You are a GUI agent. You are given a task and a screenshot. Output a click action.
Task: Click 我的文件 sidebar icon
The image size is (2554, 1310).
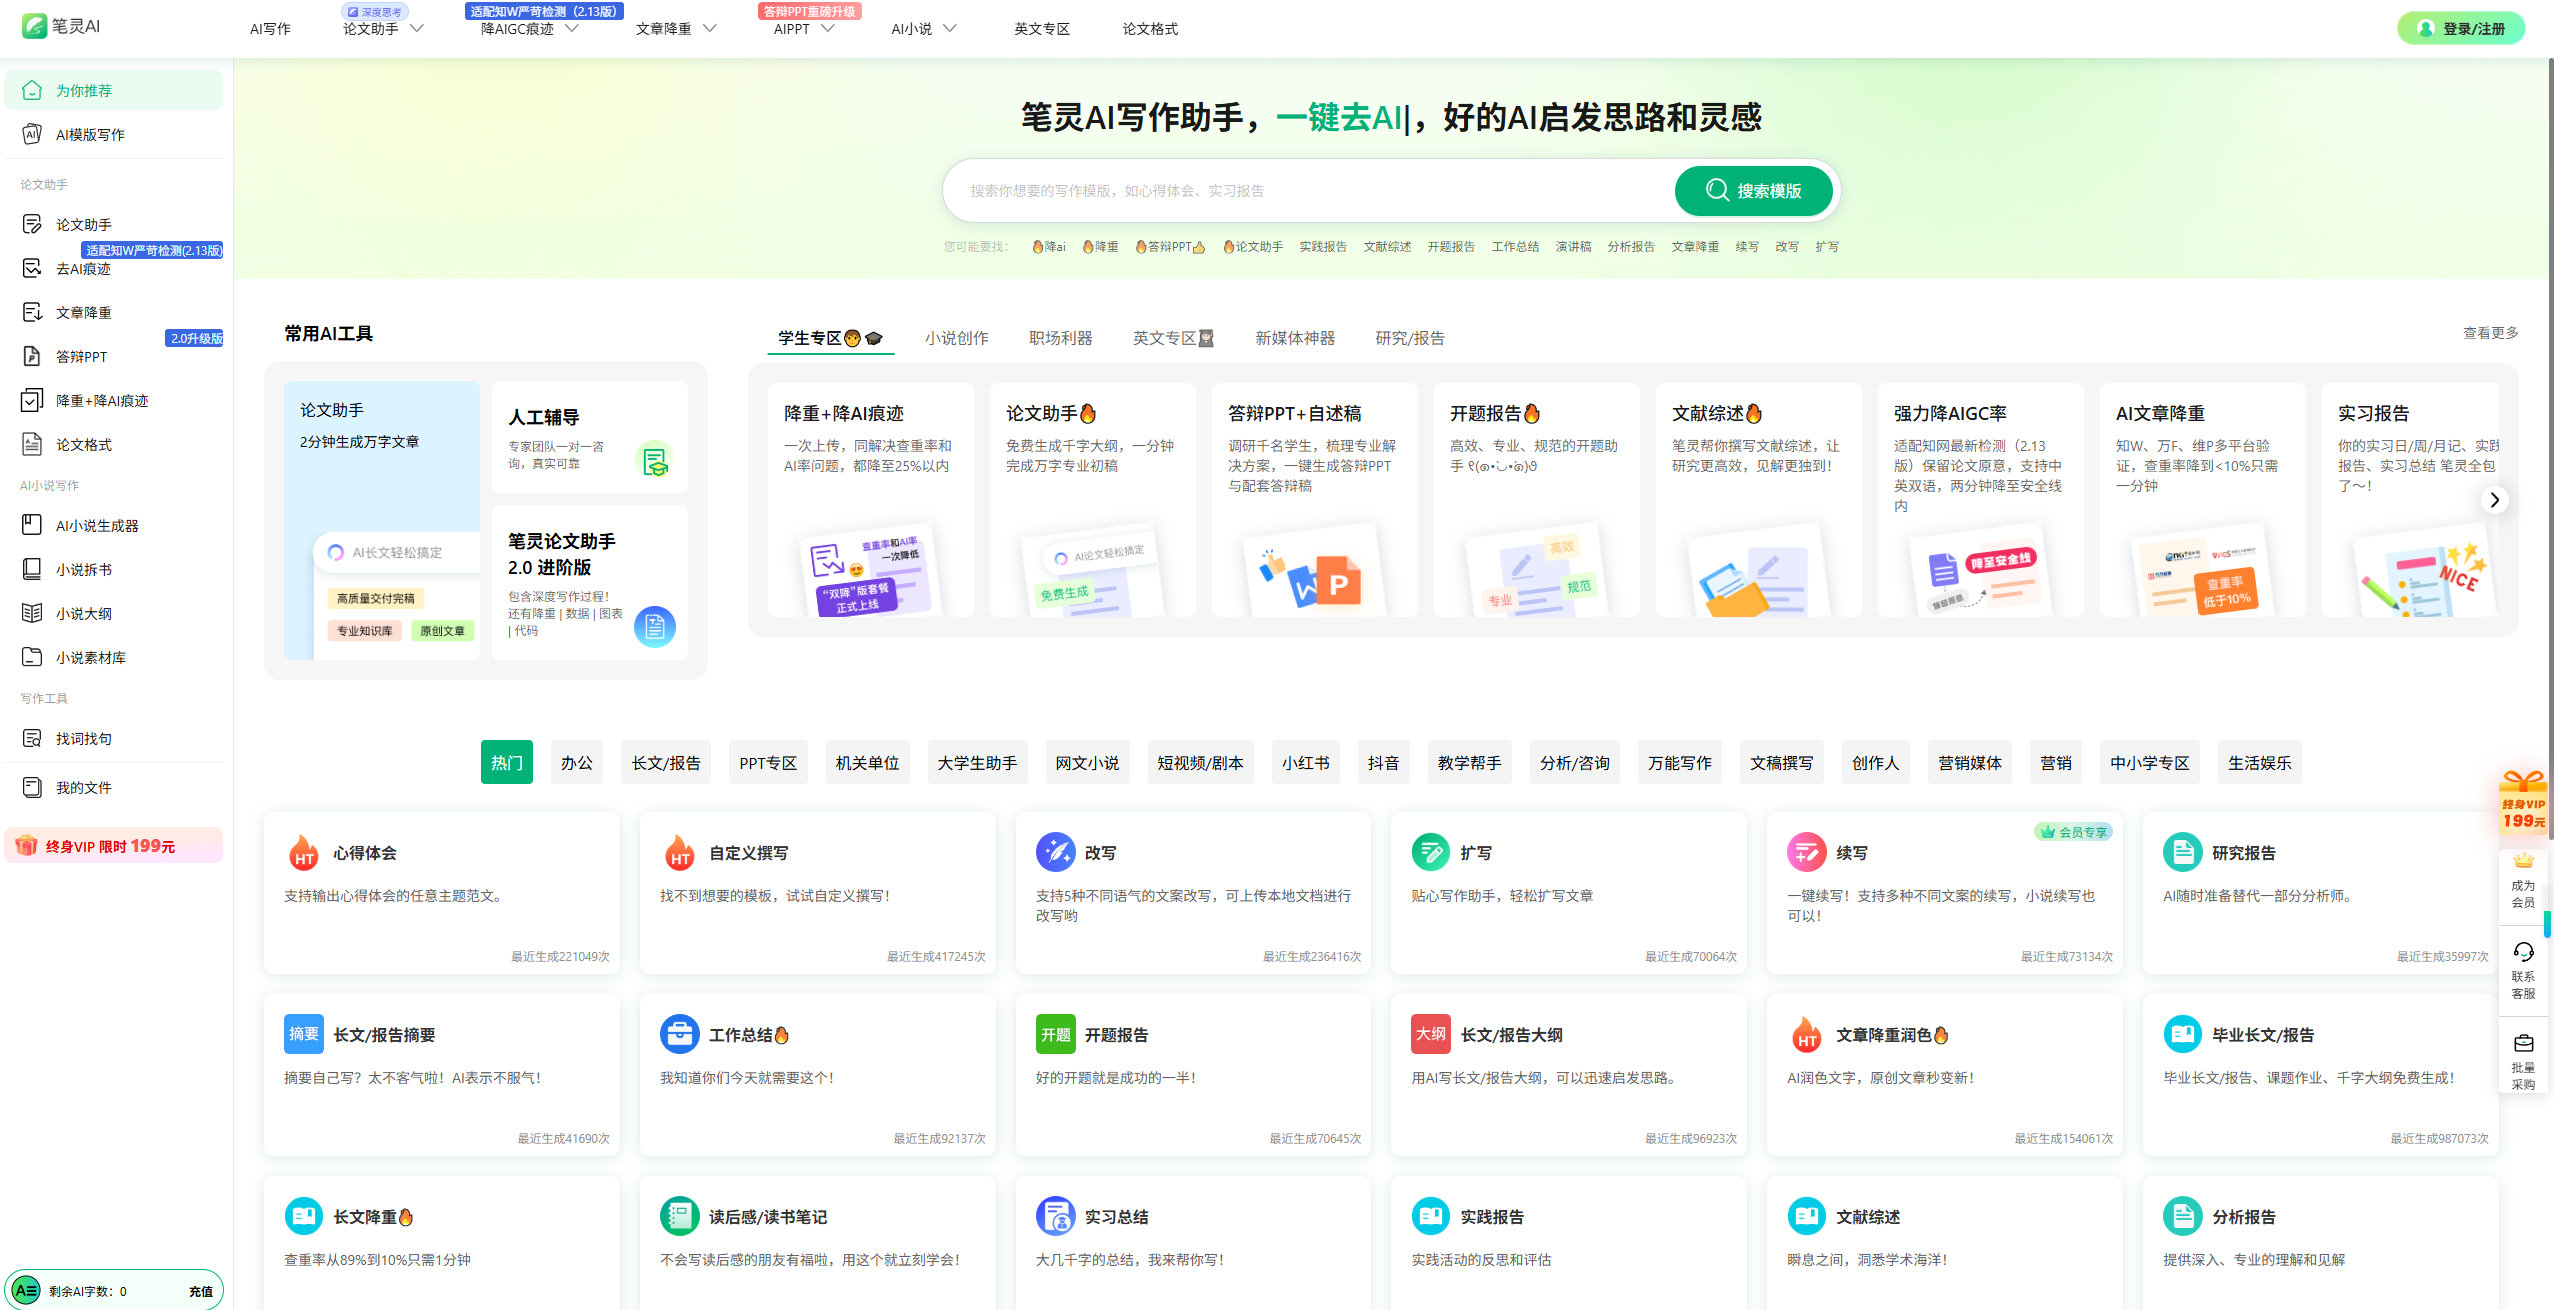(x=32, y=787)
